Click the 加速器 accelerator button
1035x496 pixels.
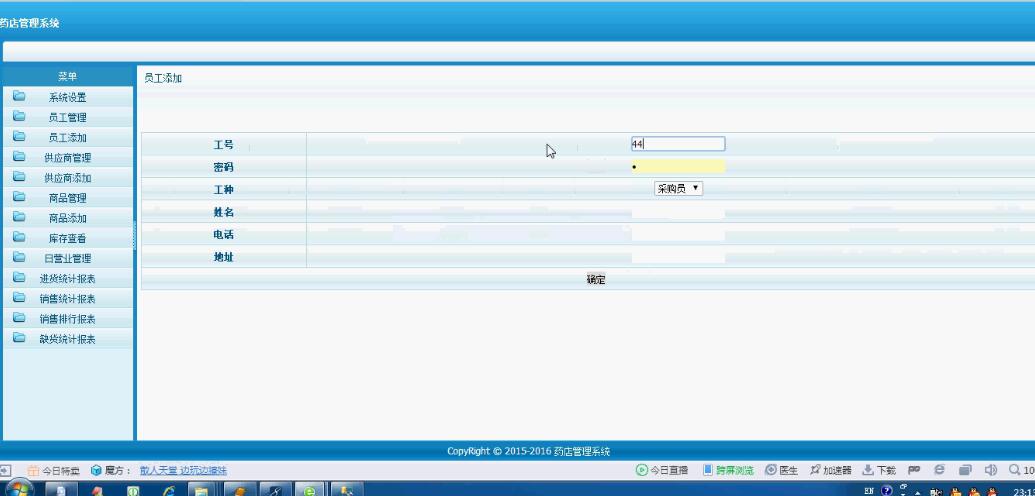pos(830,470)
